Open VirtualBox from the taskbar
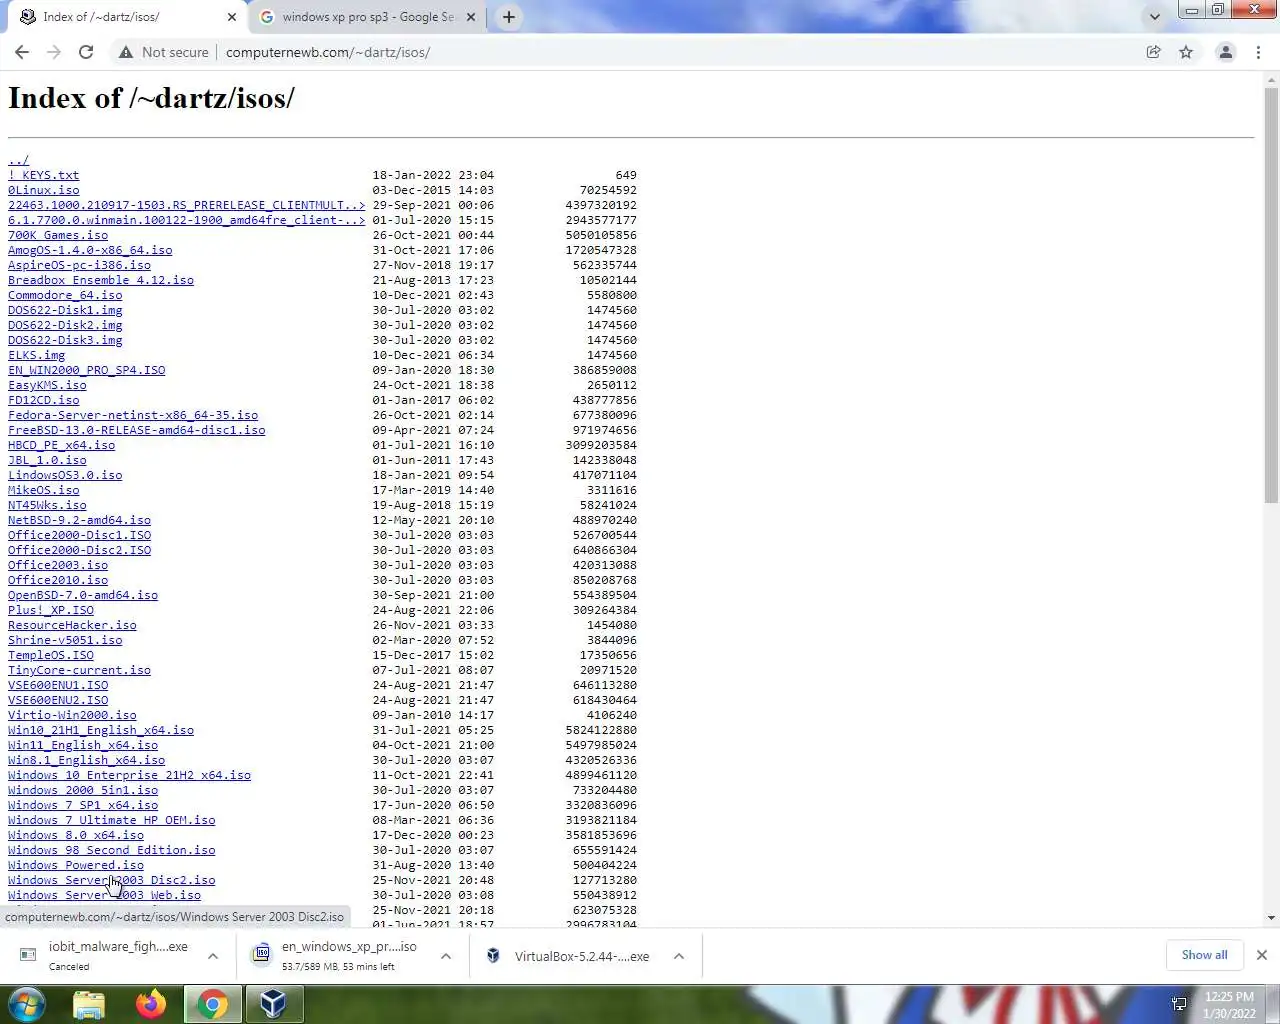This screenshot has width=1280, height=1024. [x=273, y=1004]
